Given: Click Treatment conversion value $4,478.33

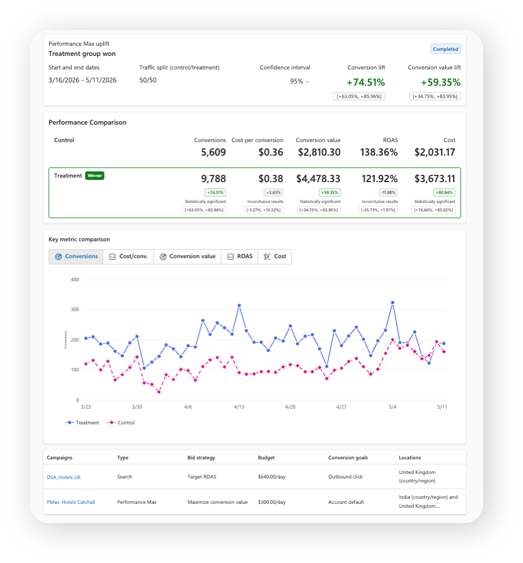Looking at the screenshot, I should [318, 179].
